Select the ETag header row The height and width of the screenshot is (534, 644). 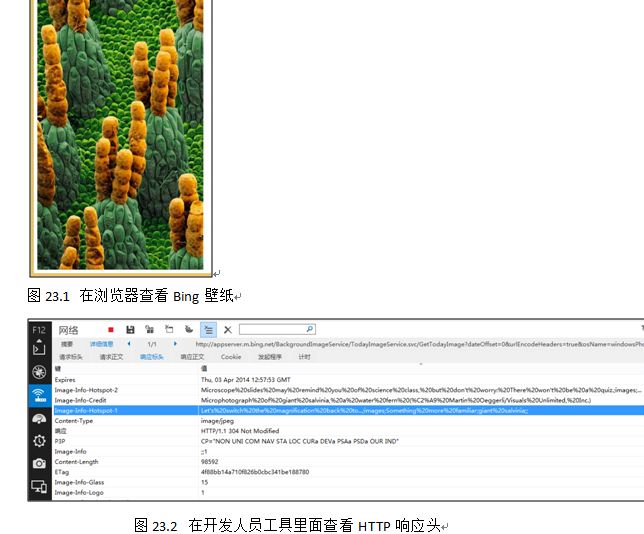tap(348, 472)
